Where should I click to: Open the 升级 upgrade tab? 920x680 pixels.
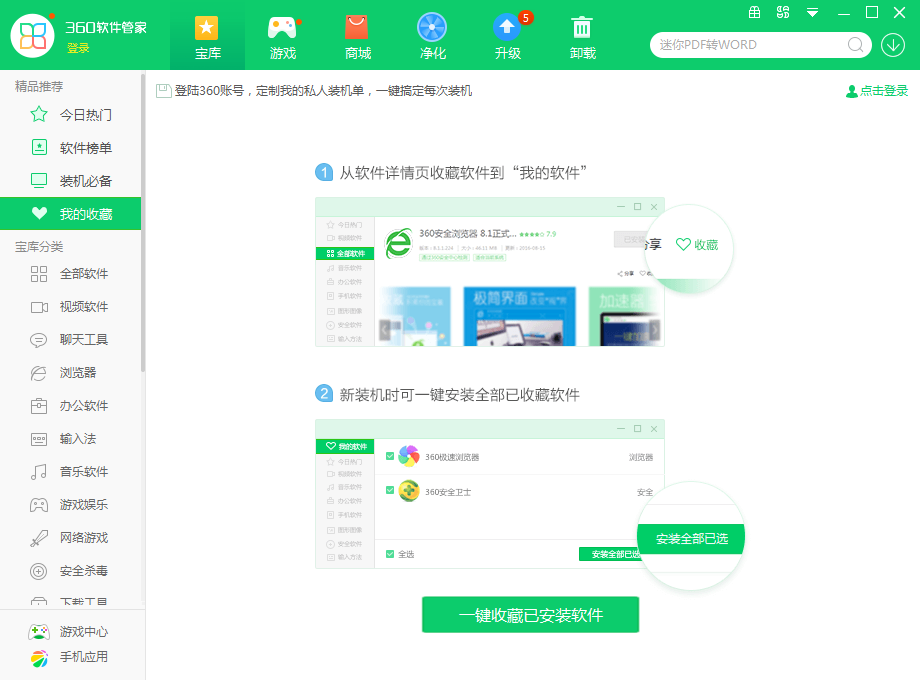pos(508,36)
